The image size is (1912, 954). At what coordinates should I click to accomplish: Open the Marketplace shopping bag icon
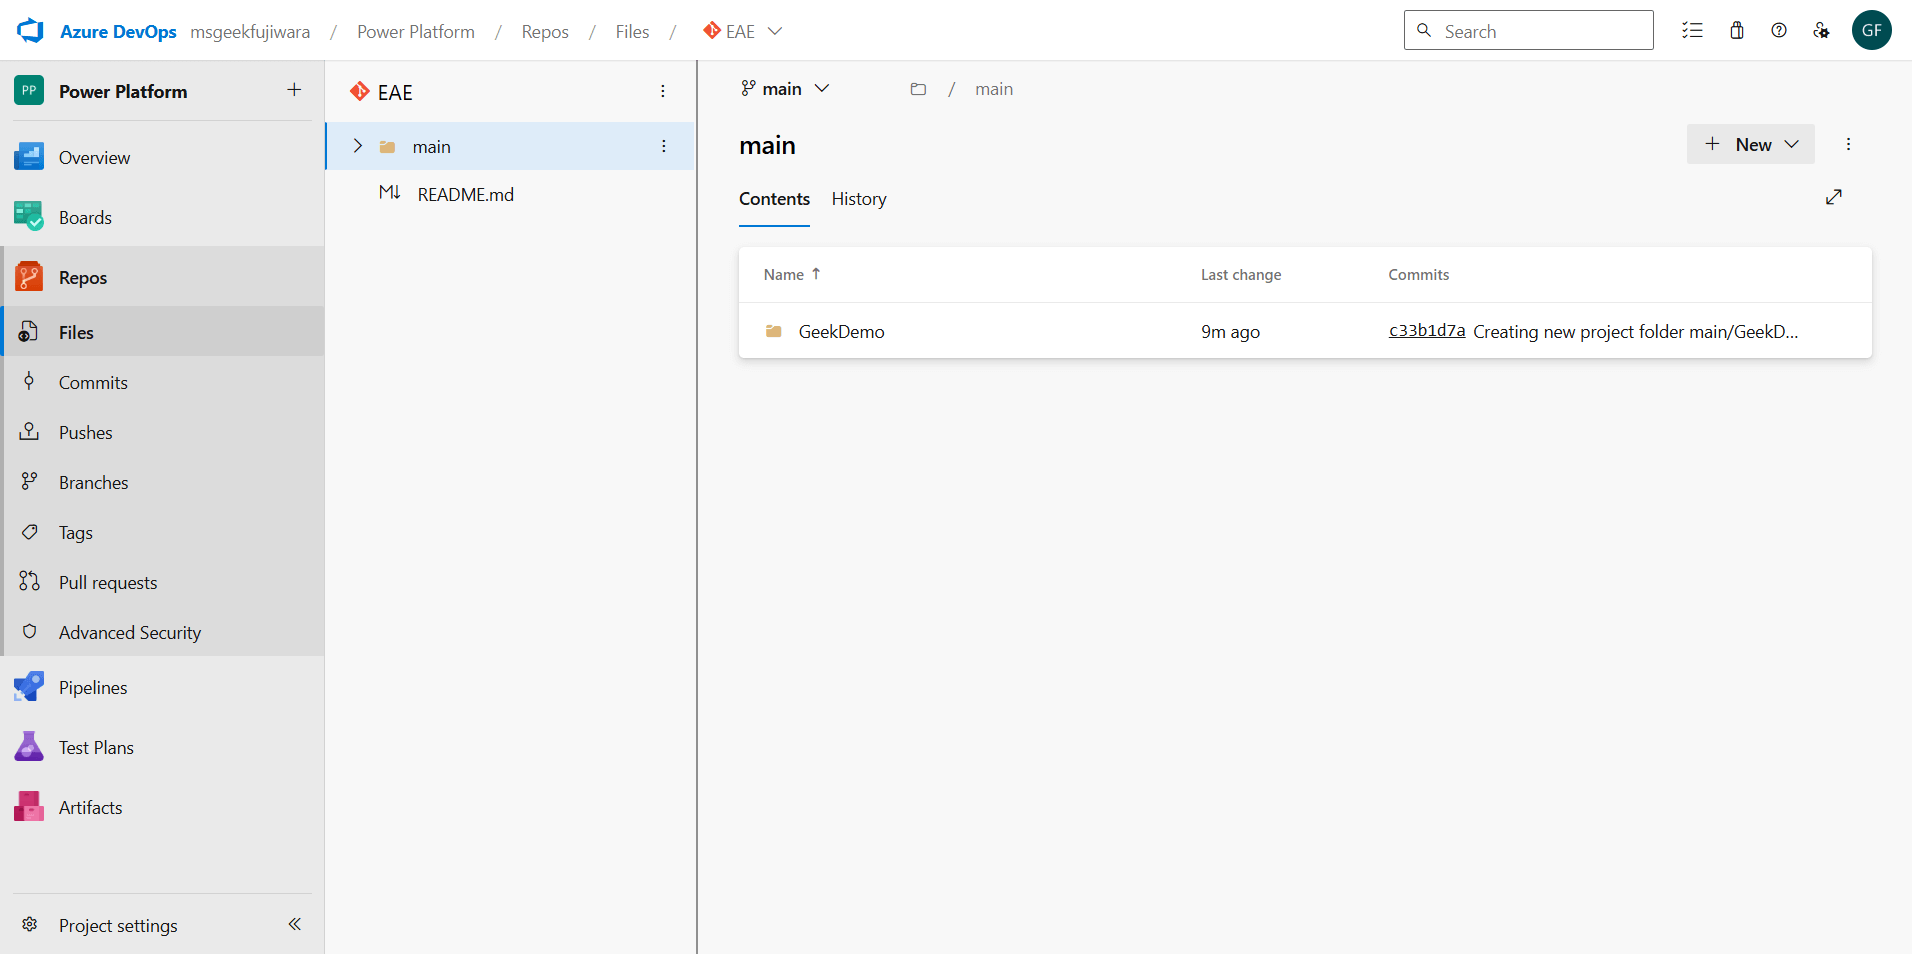click(x=1737, y=30)
